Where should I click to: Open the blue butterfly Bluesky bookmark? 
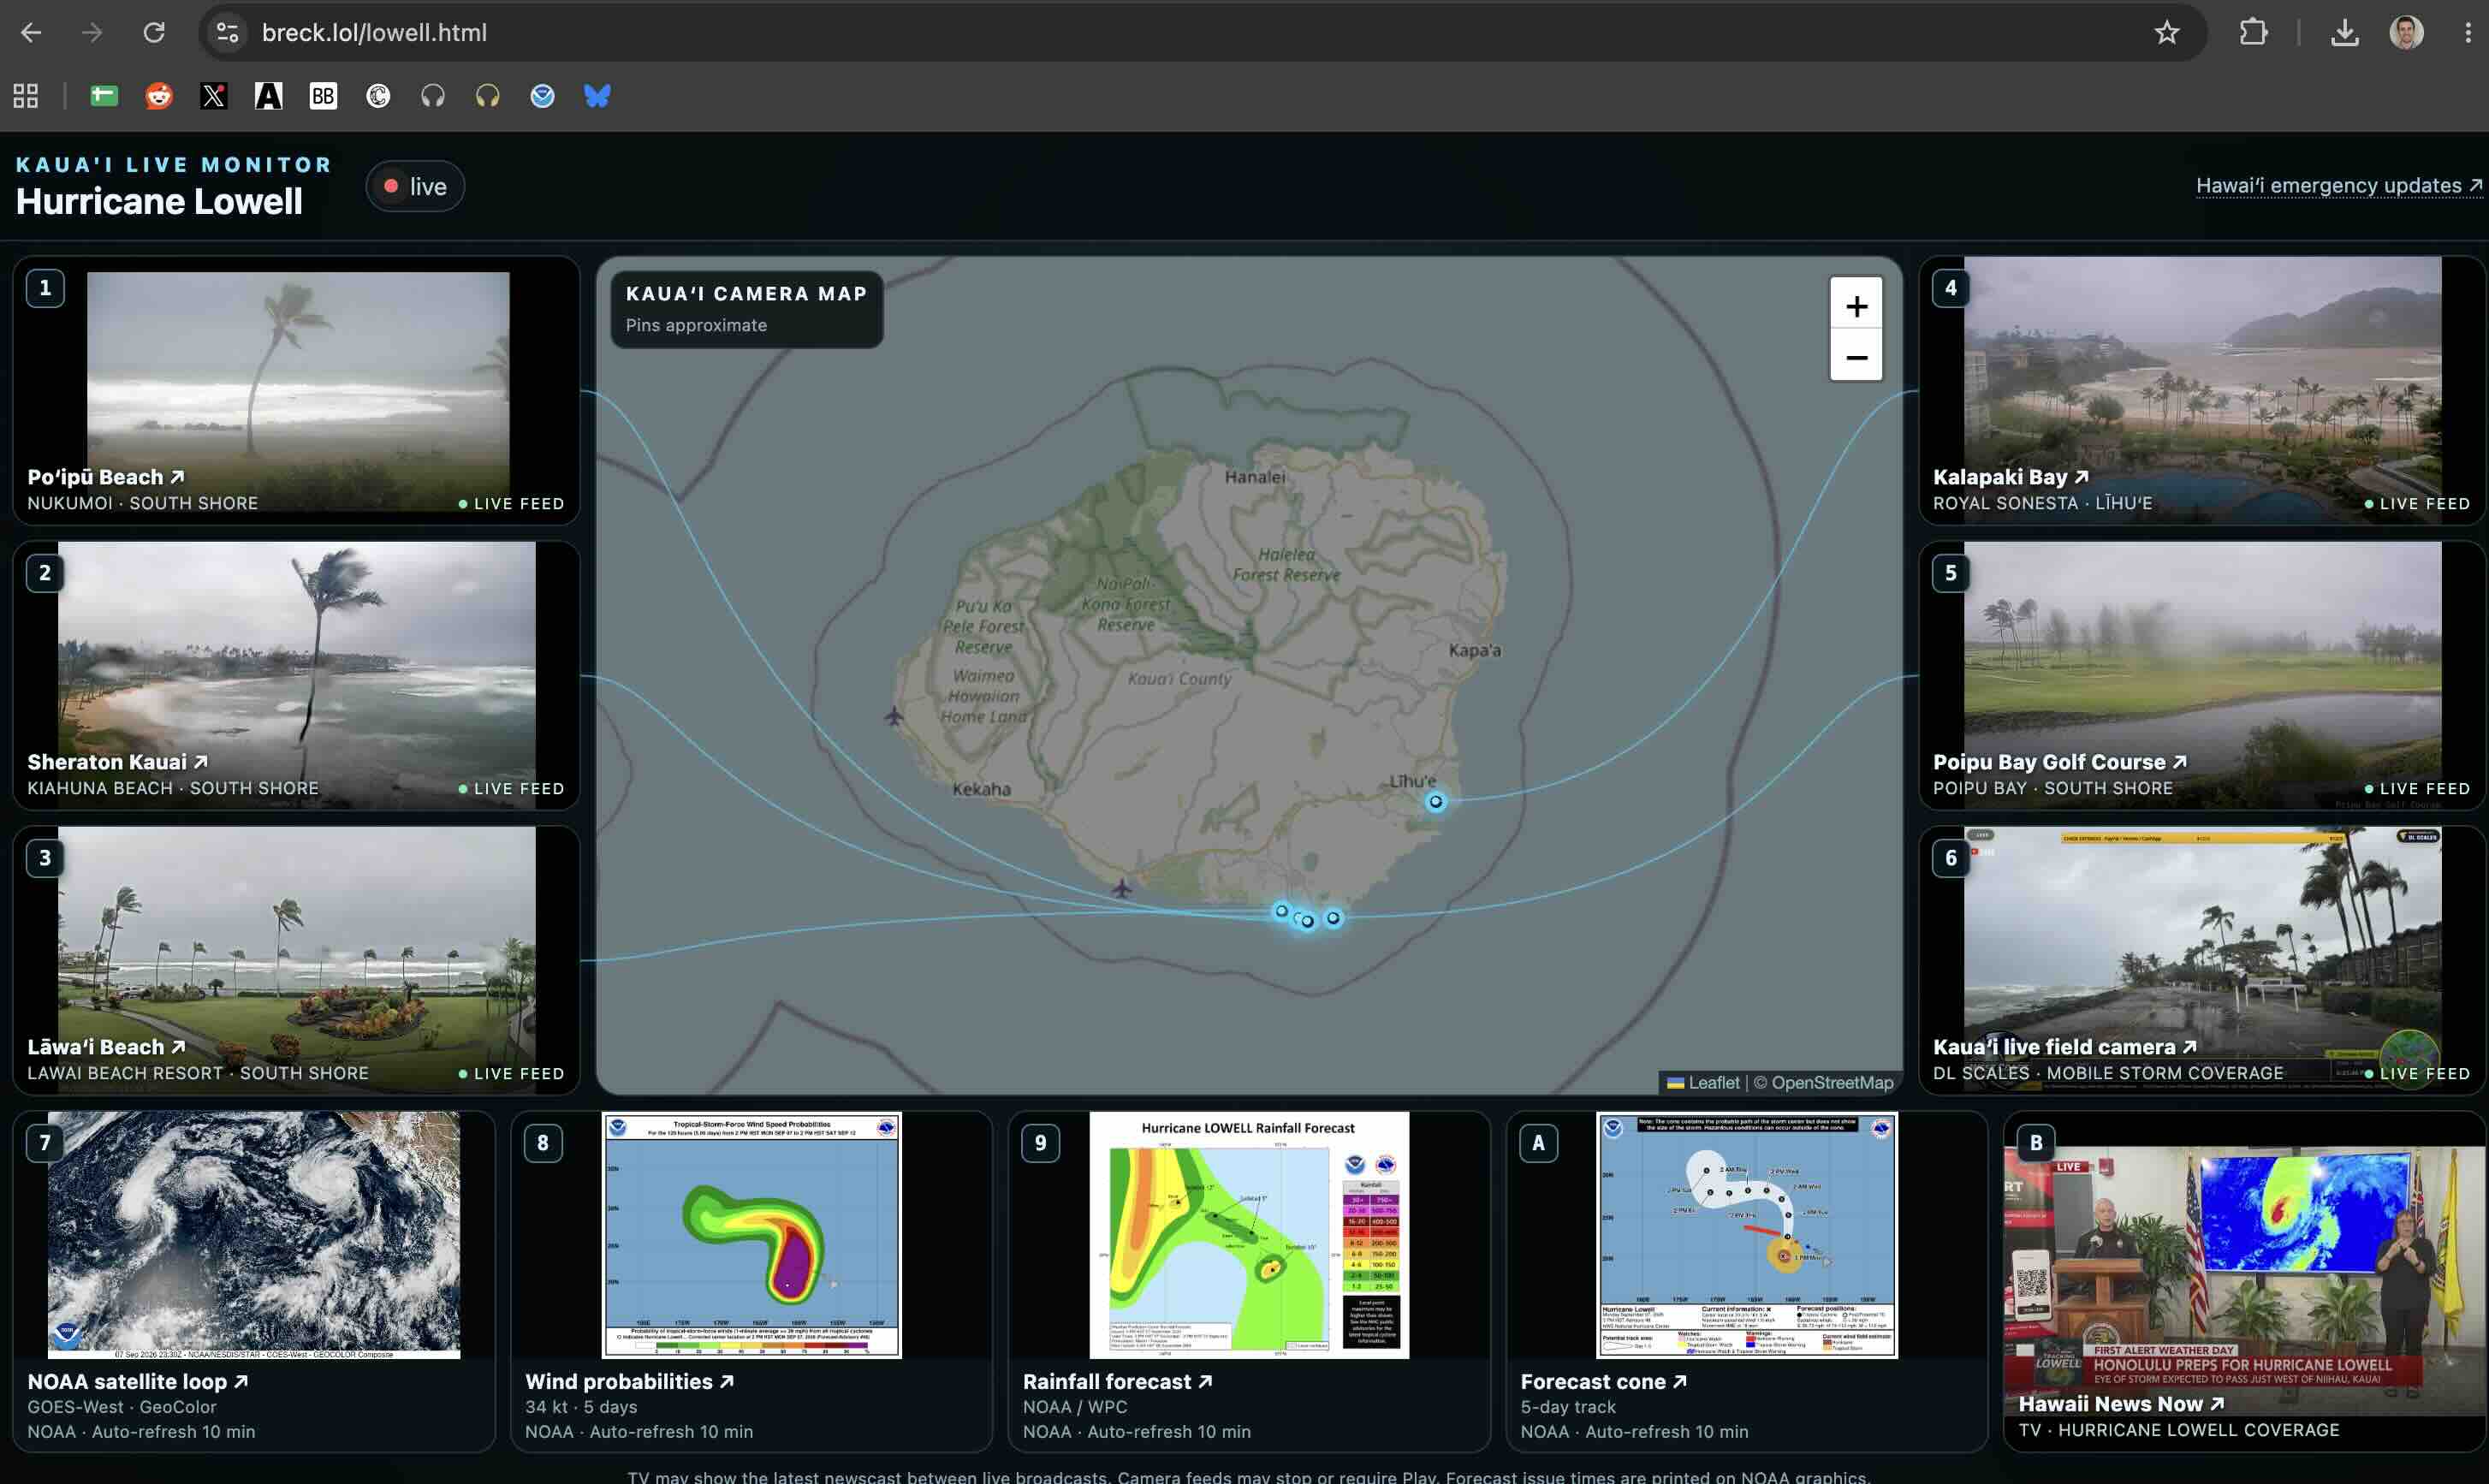tap(597, 96)
